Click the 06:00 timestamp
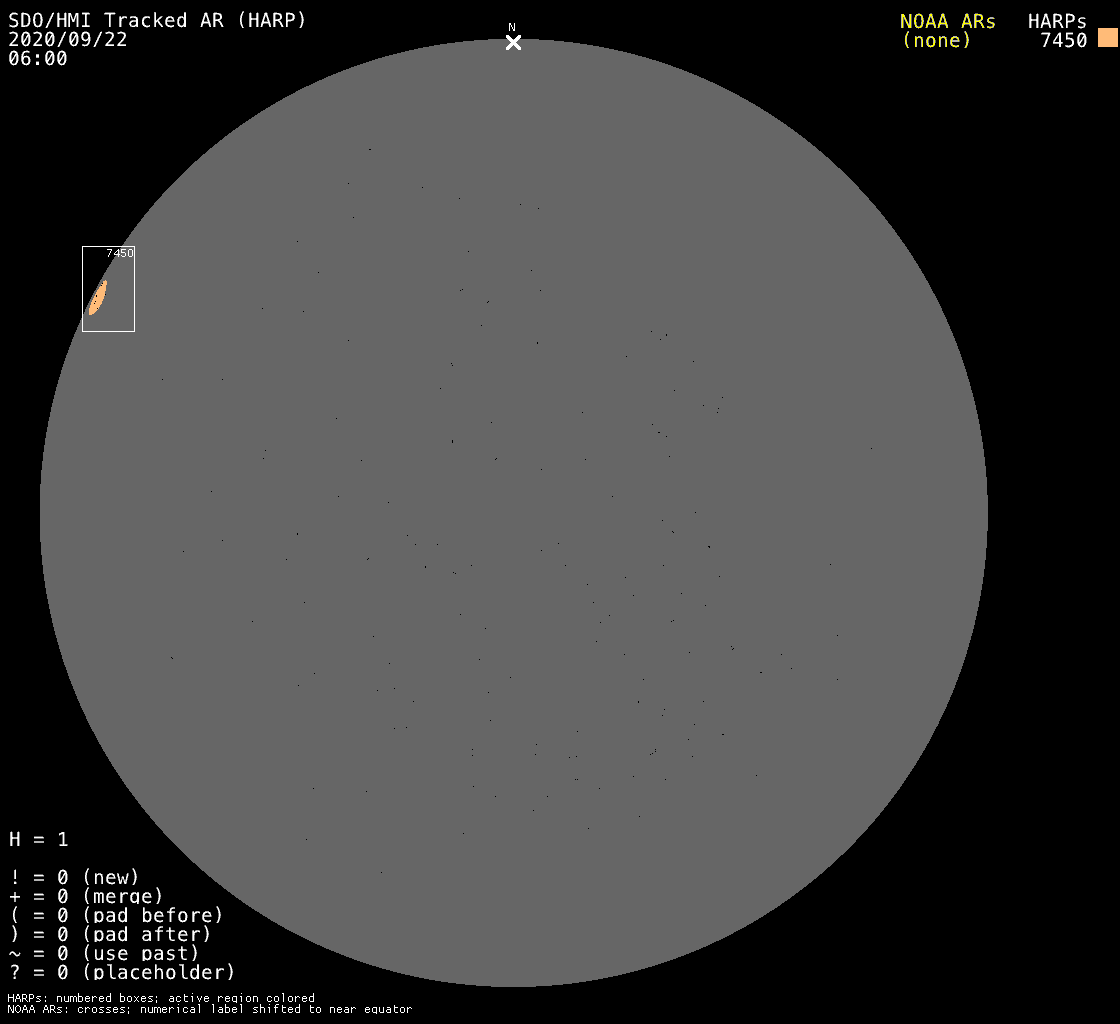Viewport: 1120px width, 1024px height. click(x=38, y=58)
